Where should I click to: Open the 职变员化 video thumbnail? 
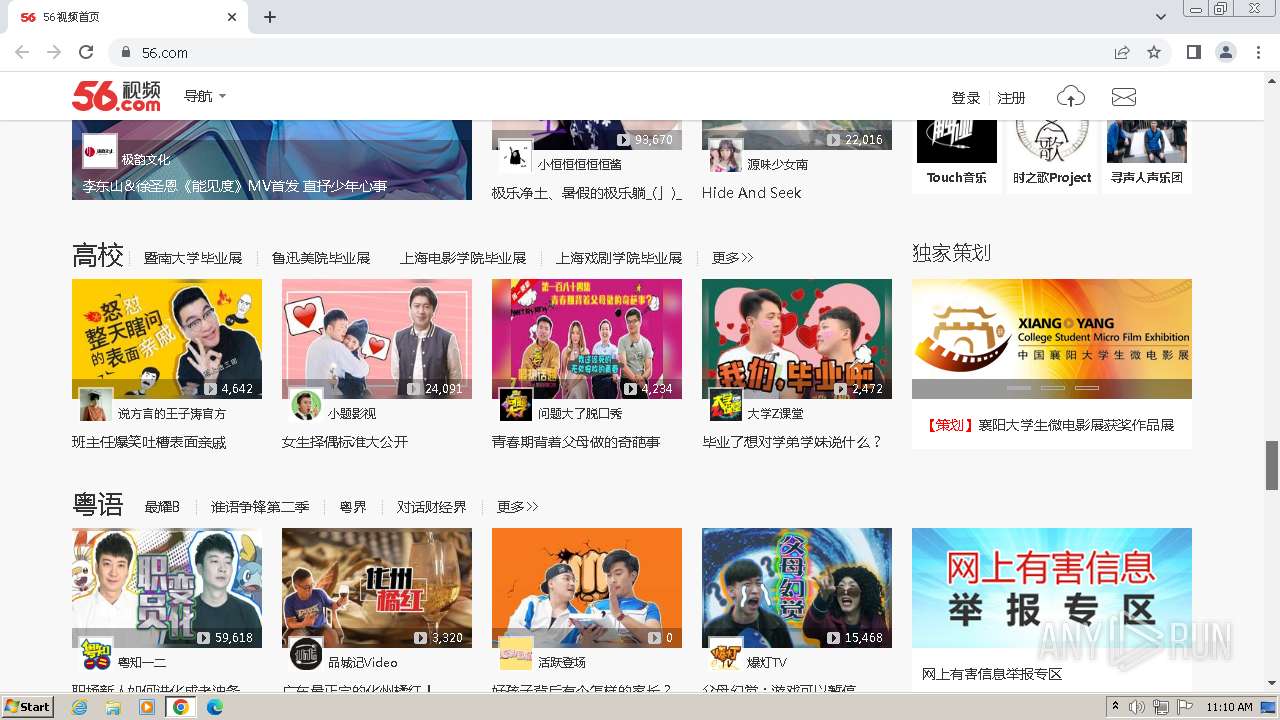(x=167, y=588)
